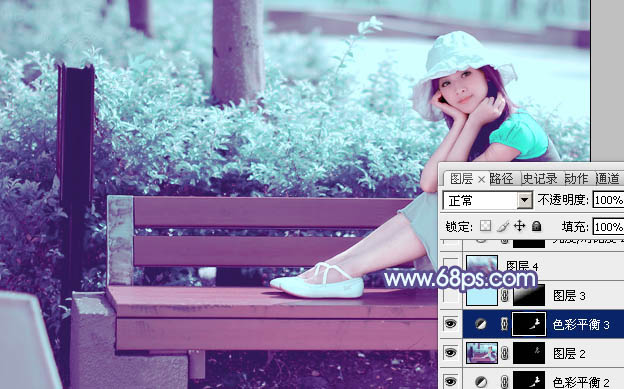
Task: Show the 图层 4 layer visibility box
Action: 450,265
